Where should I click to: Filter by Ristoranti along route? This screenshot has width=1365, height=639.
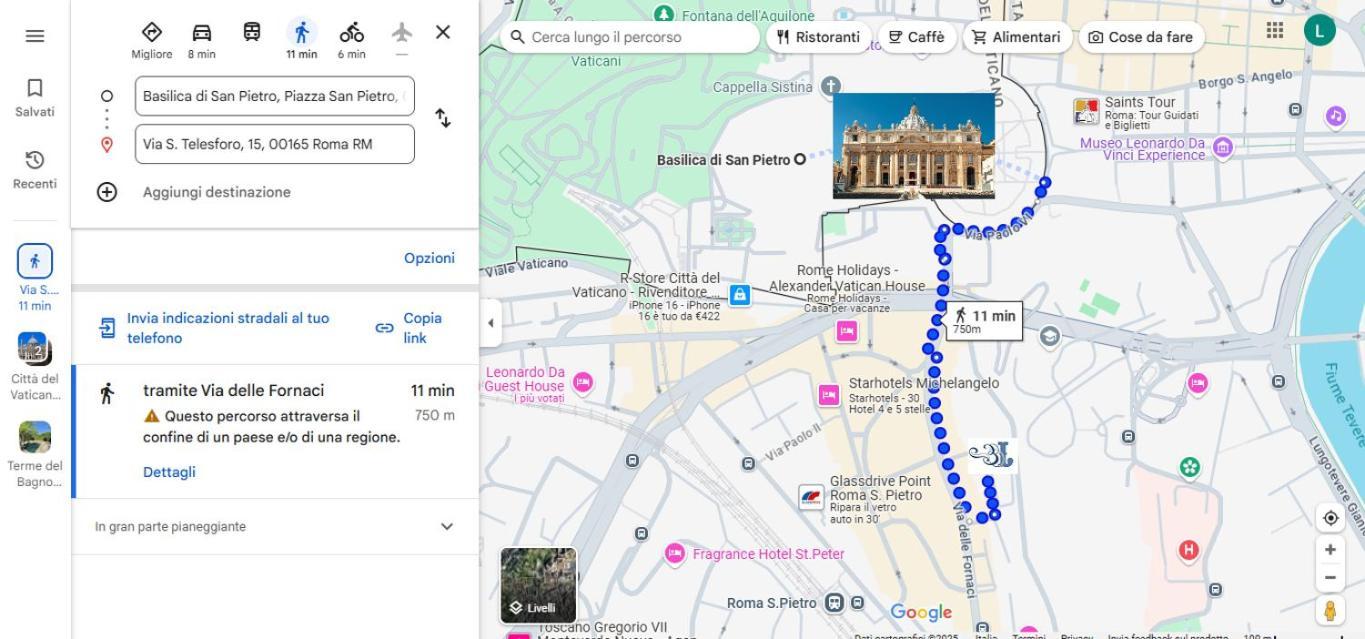point(818,37)
